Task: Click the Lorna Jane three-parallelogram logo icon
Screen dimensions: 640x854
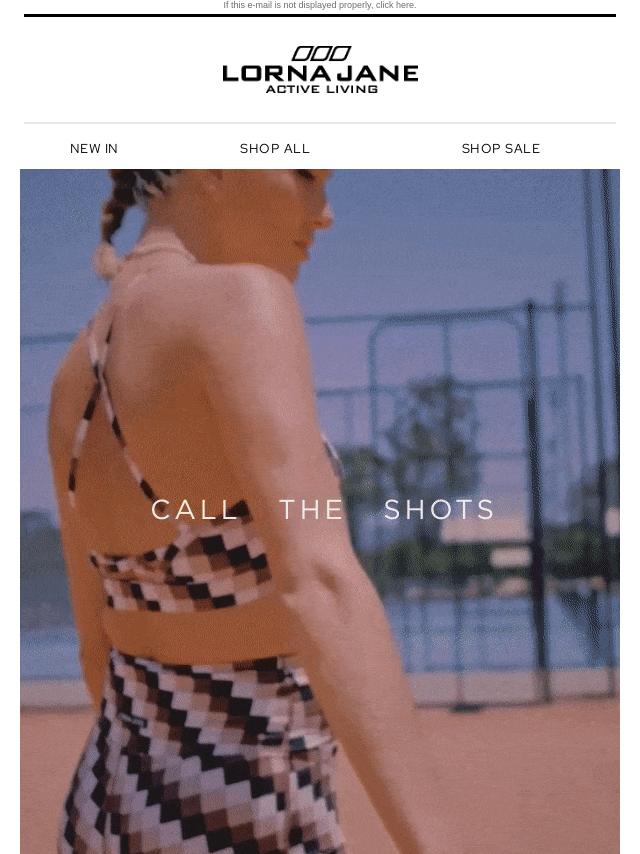Action: click(321, 53)
